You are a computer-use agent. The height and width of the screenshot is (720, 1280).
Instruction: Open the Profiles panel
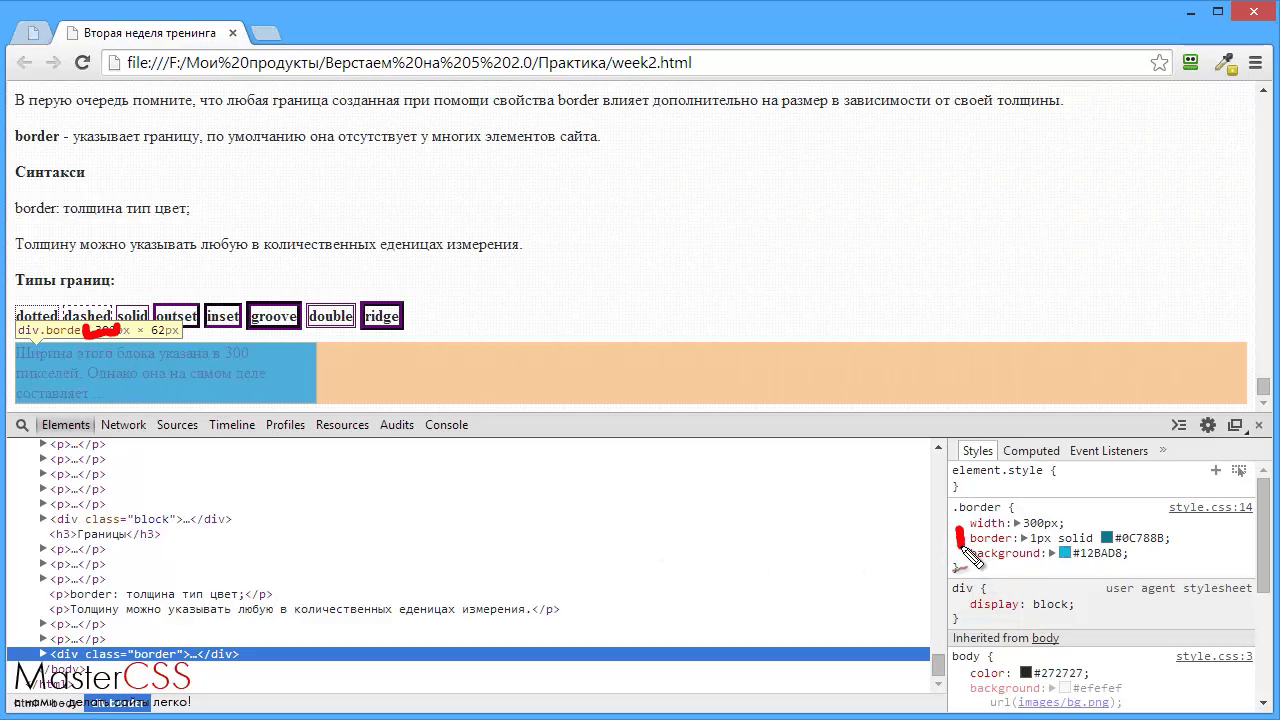pyautogui.click(x=285, y=425)
